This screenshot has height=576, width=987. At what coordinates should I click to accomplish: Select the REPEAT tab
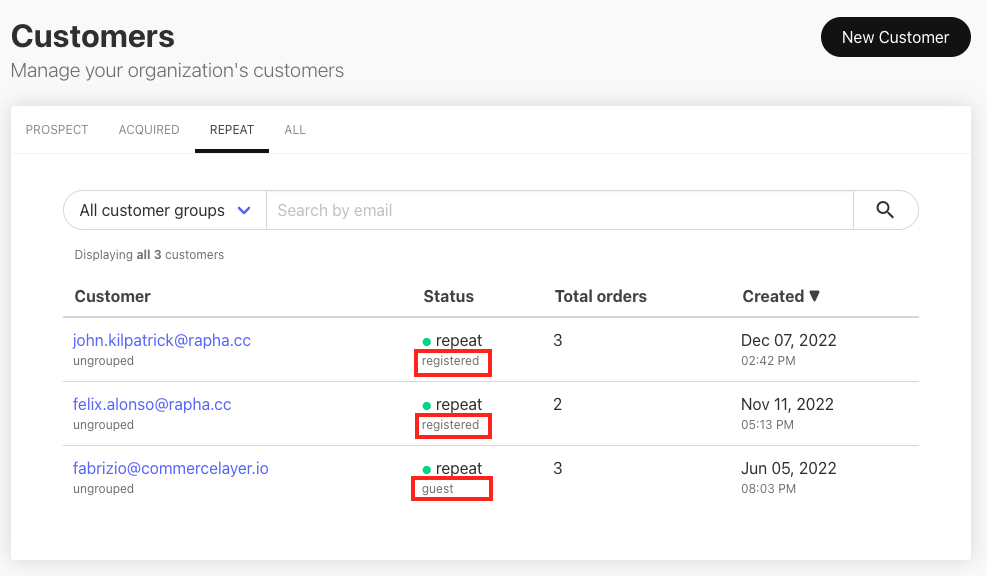click(x=232, y=130)
